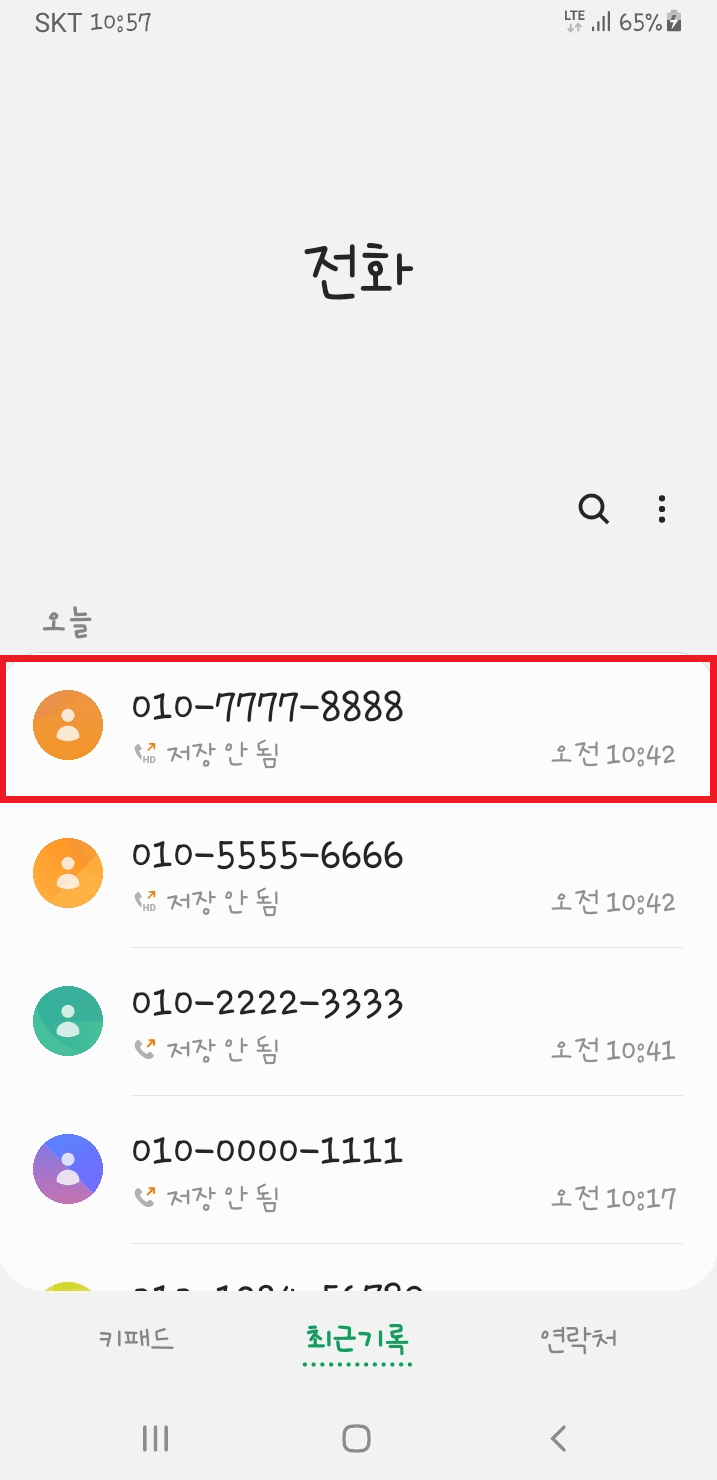Tap the partially visible yellow avatar
Image resolution: width=717 pixels, height=1480 pixels.
click(x=68, y=1286)
